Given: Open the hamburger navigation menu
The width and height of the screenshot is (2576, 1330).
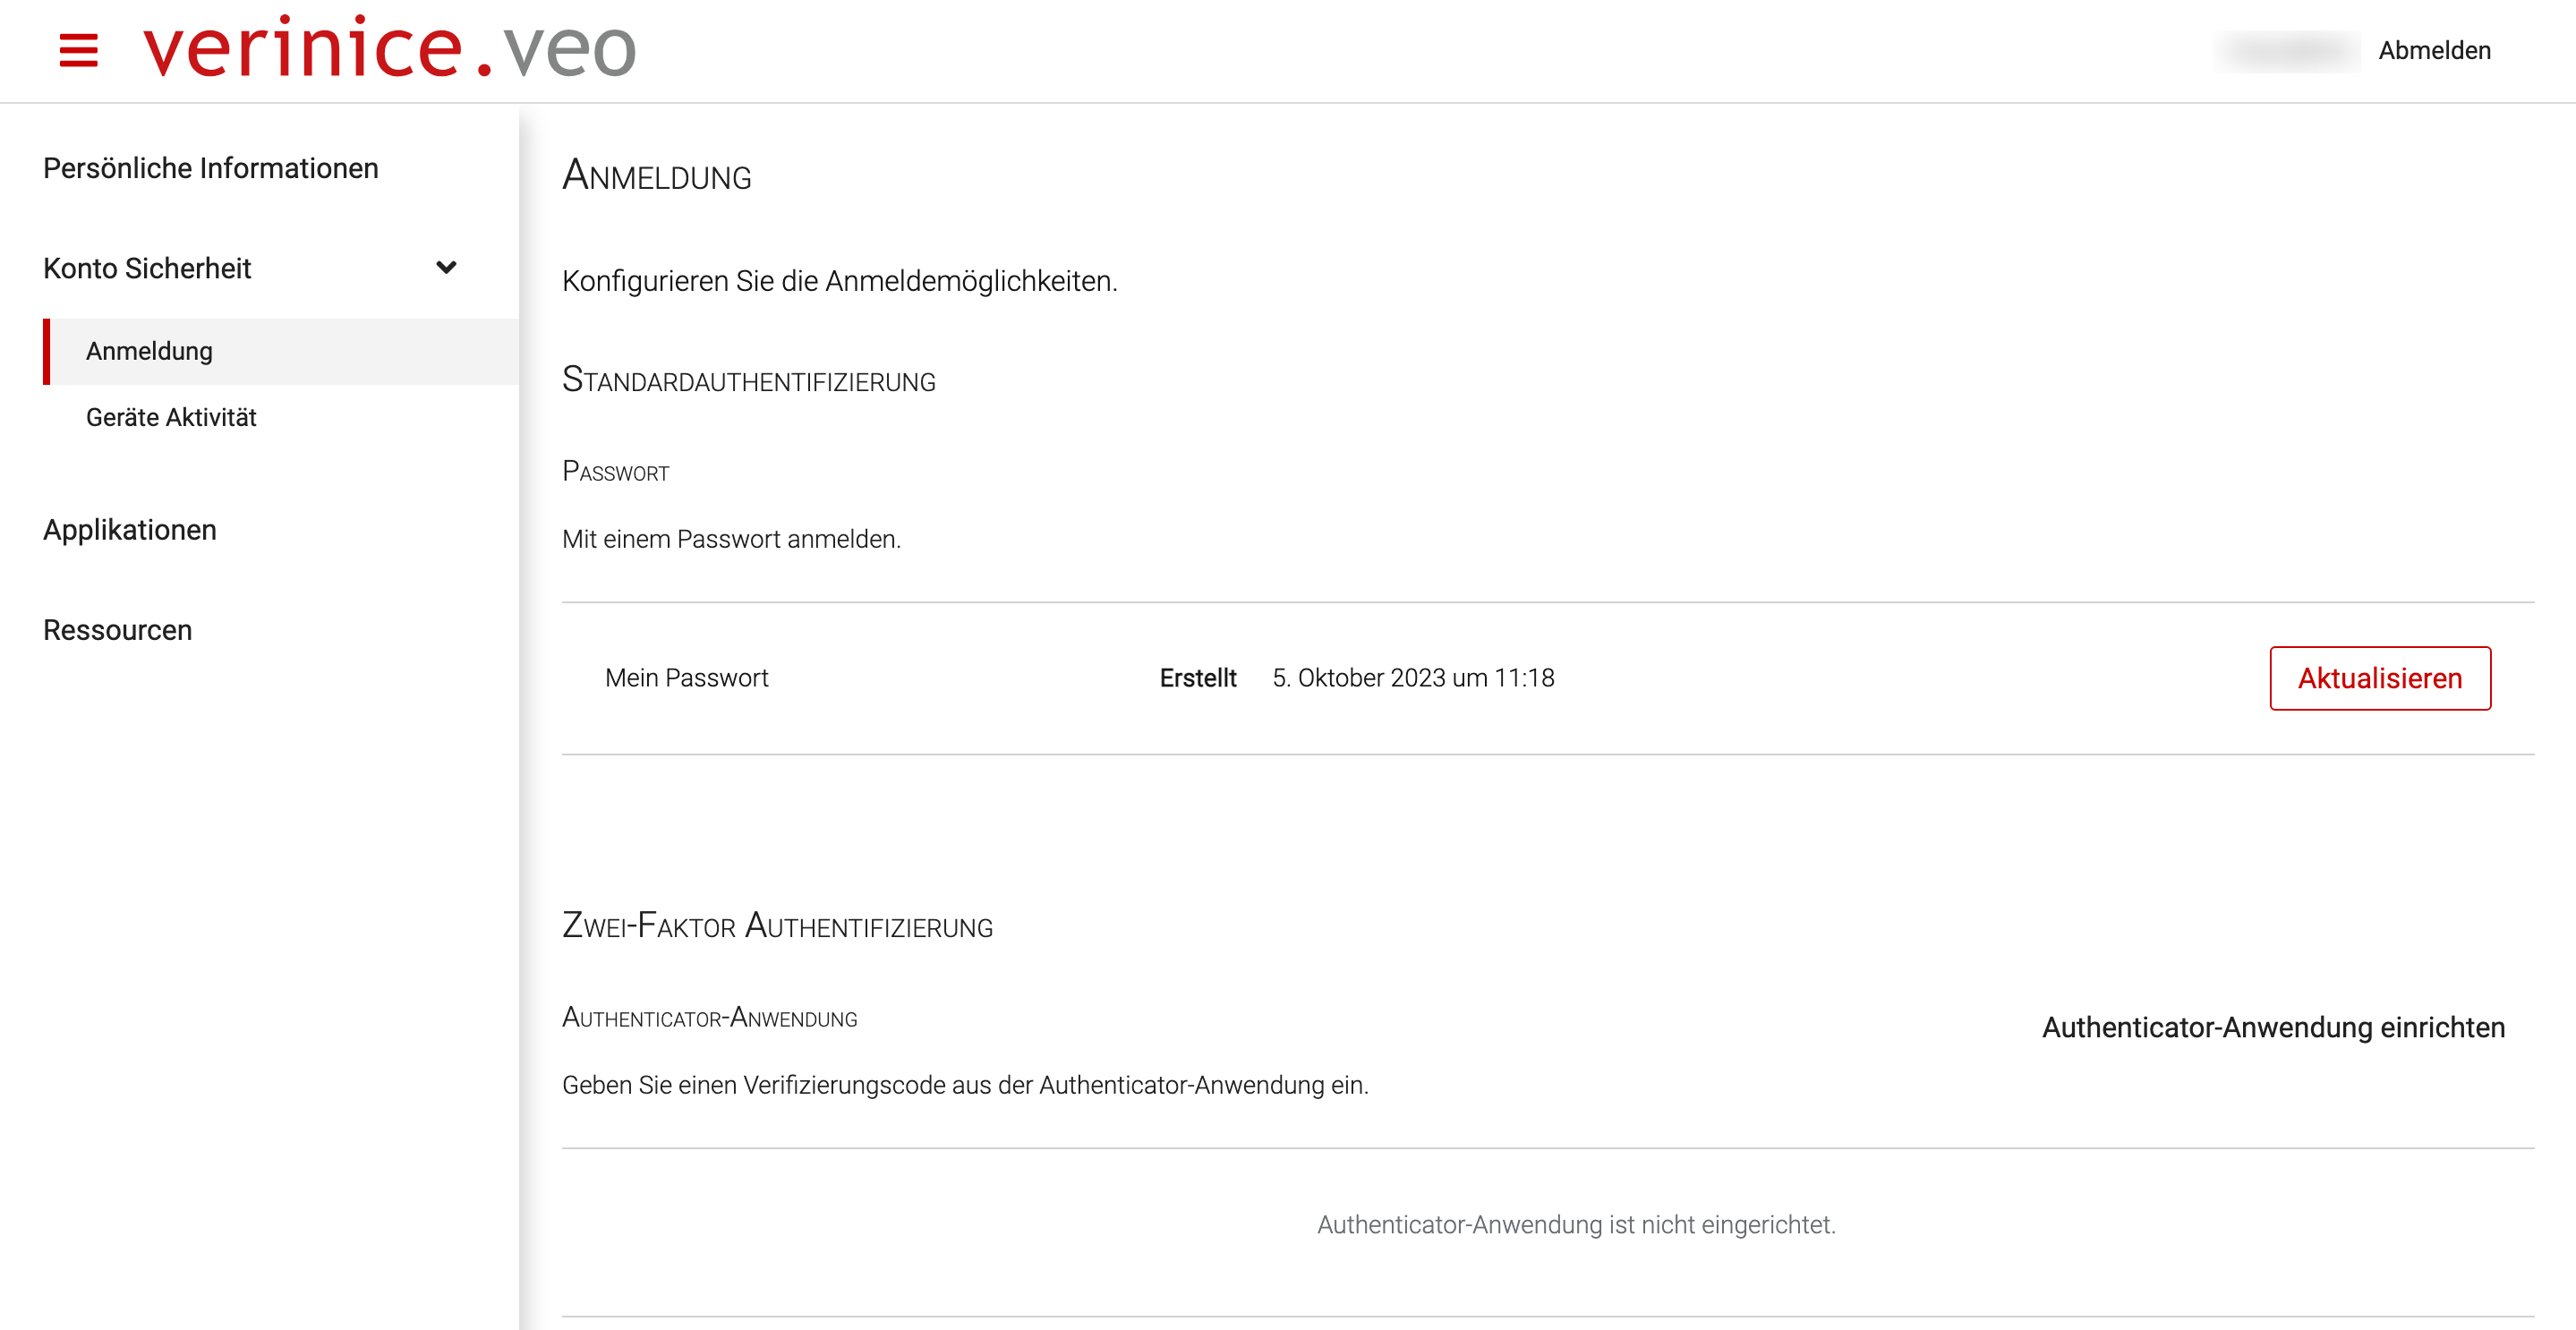Looking at the screenshot, I should coord(78,52).
